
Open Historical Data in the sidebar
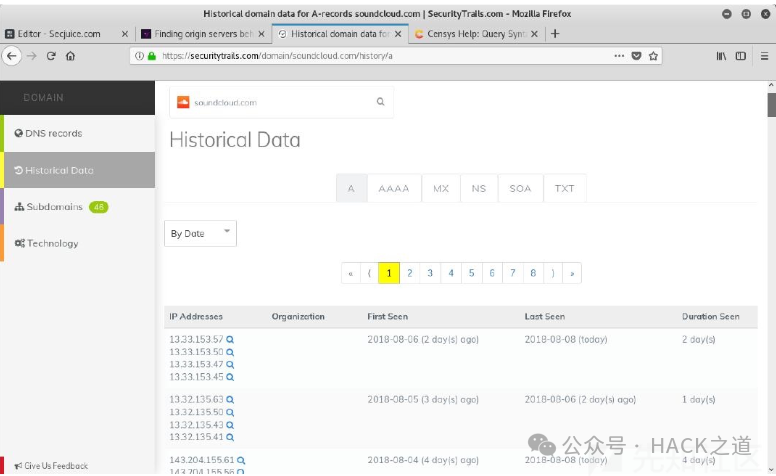79,170
